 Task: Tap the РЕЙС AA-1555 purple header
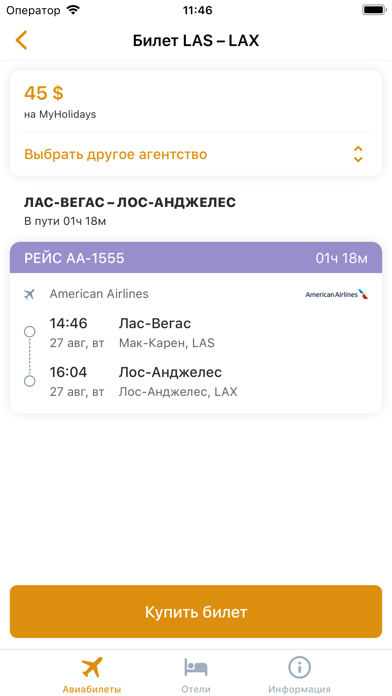(x=196, y=258)
